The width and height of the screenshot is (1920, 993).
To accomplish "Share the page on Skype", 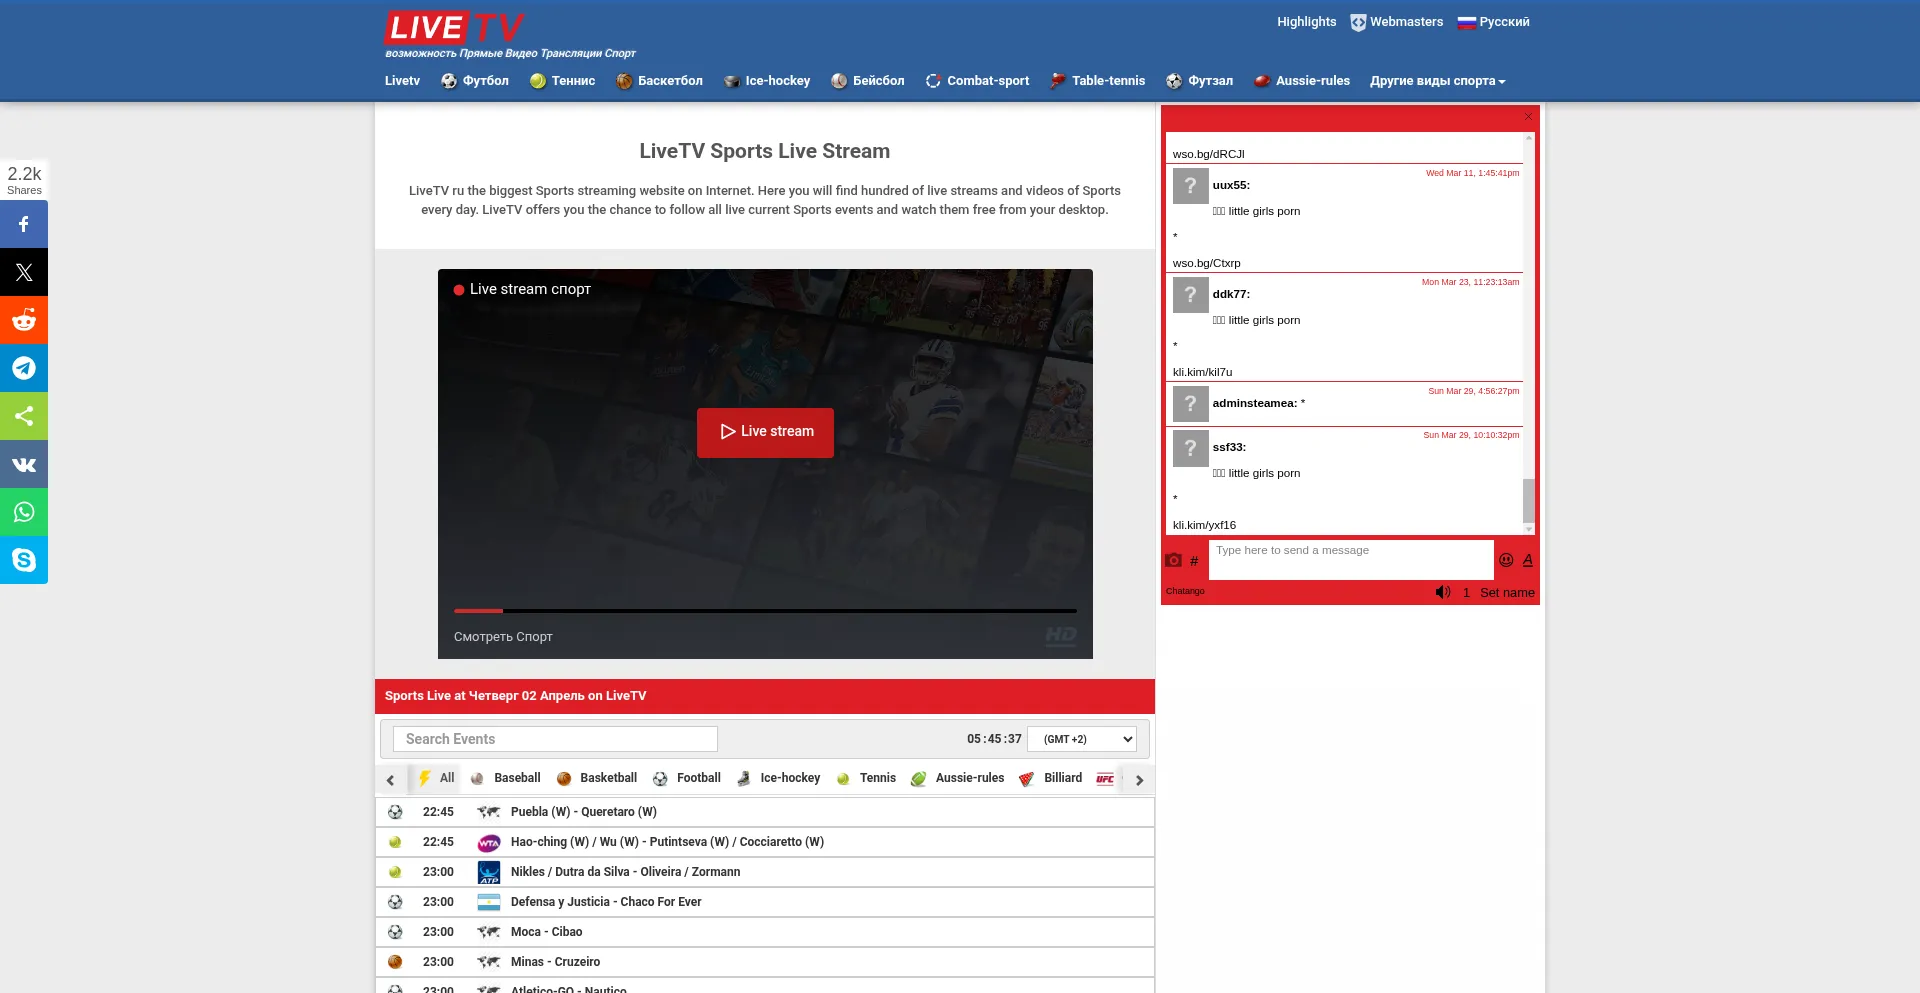I will (x=24, y=560).
